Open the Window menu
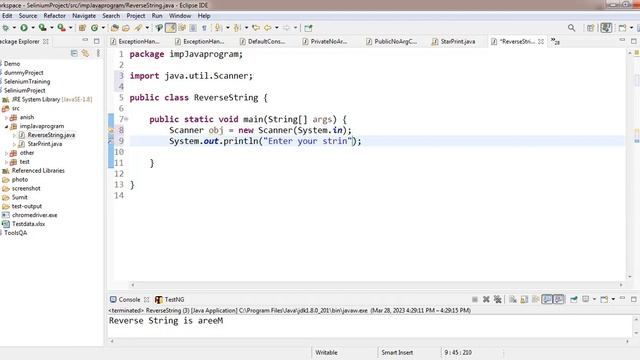640x360 pixels. coord(180,16)
